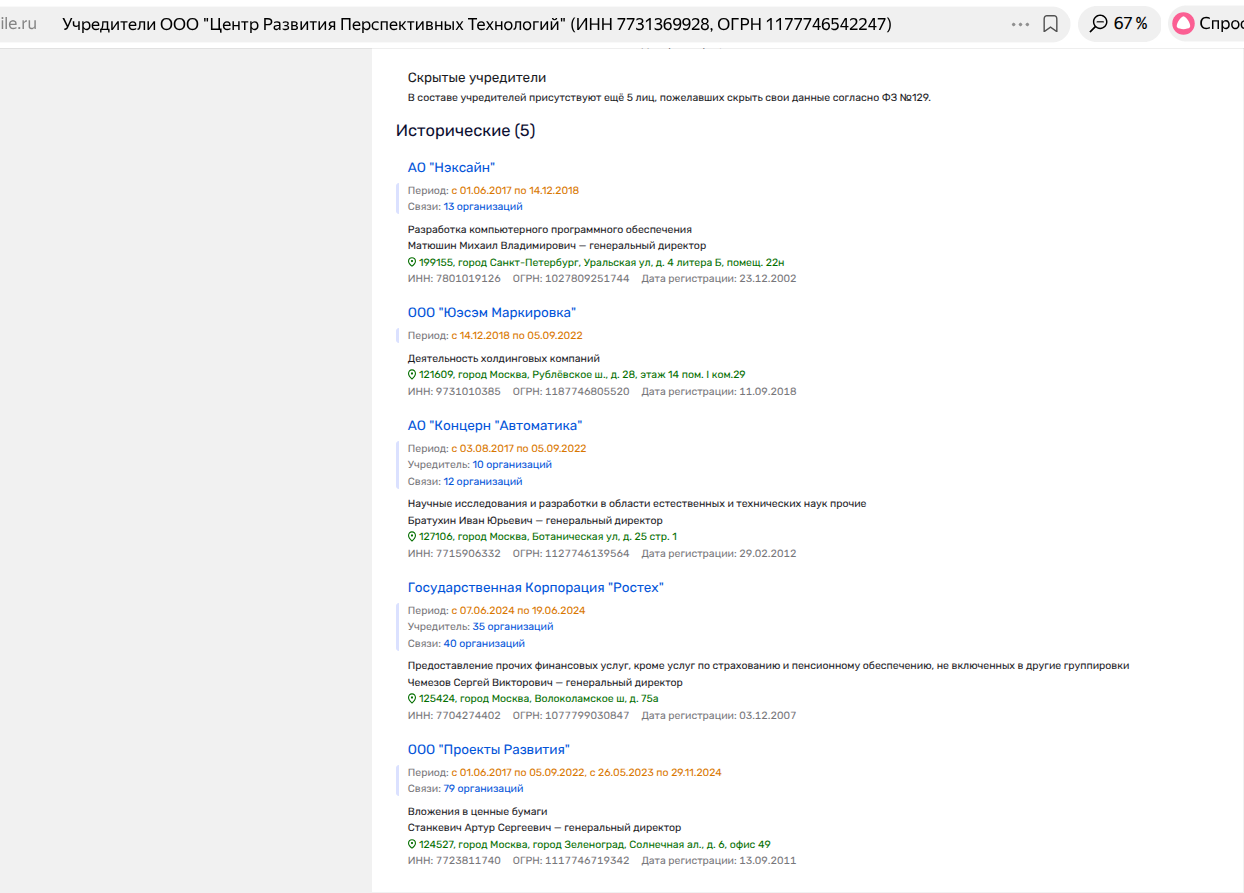This screenshot has height=893, width=1244.
Task: Click the 67% zoom indicator
Action: pyautogui.click(x=1119, y=24)
